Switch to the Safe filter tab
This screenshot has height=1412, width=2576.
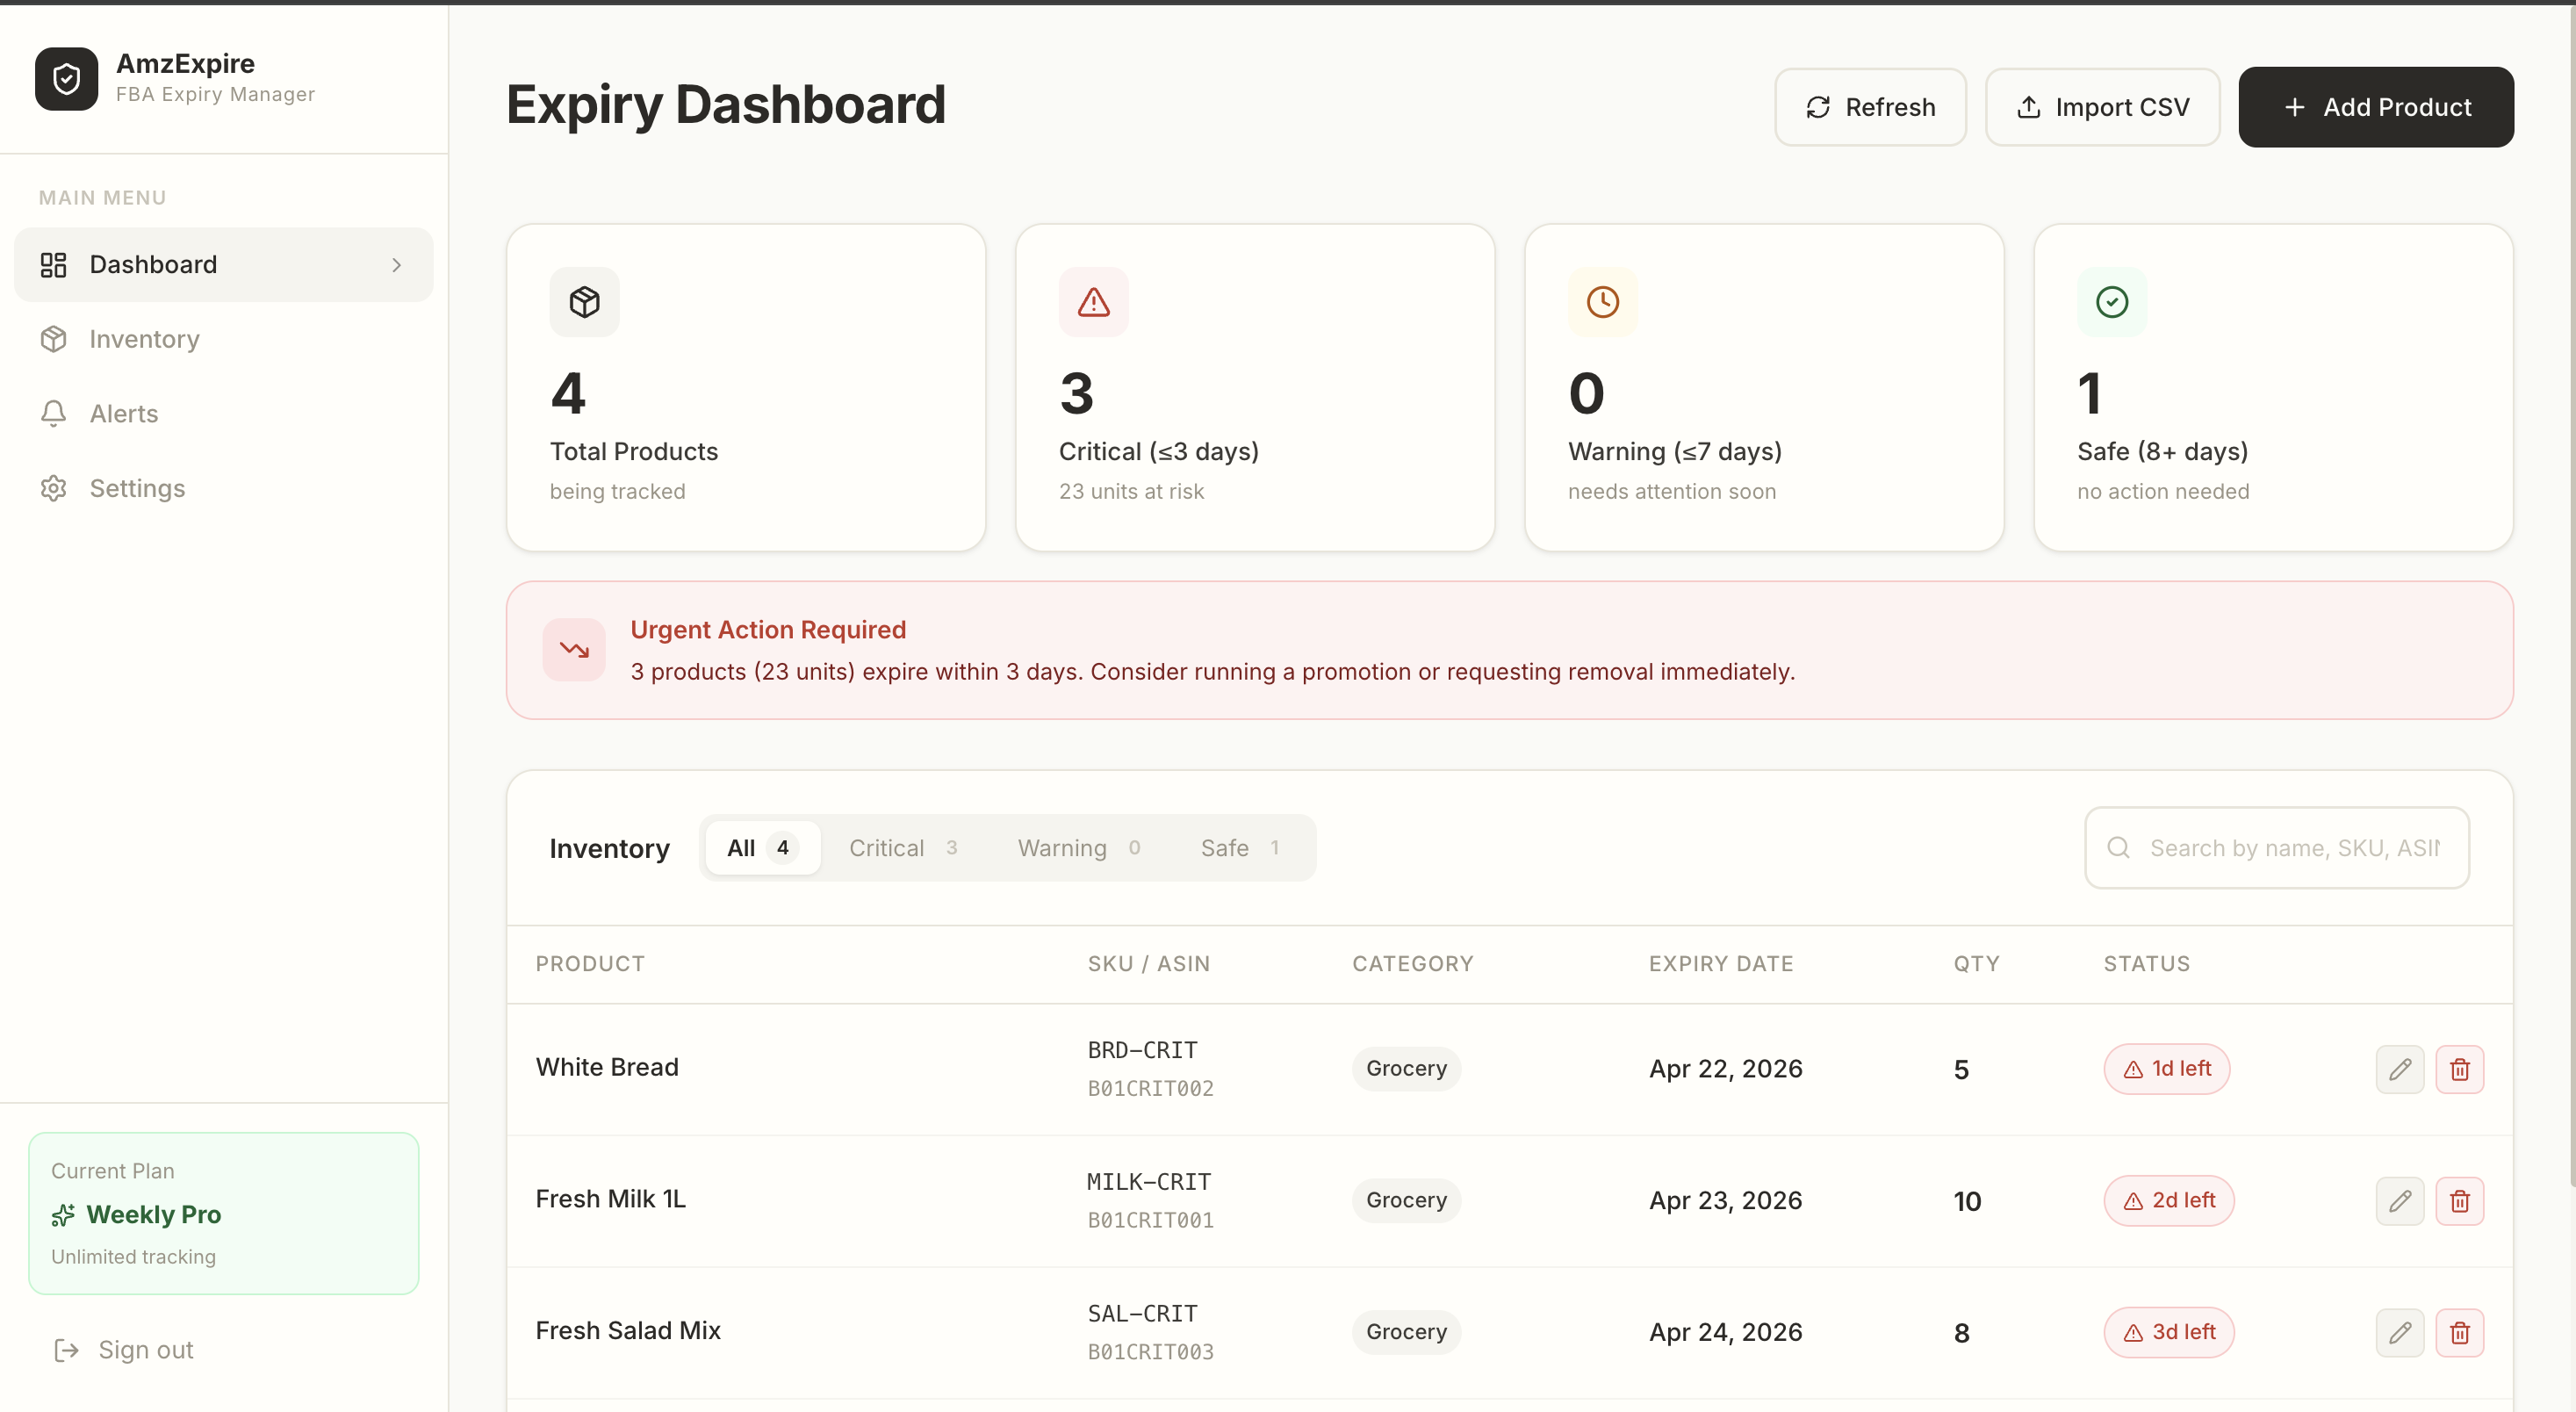[x=1240, y=848]
